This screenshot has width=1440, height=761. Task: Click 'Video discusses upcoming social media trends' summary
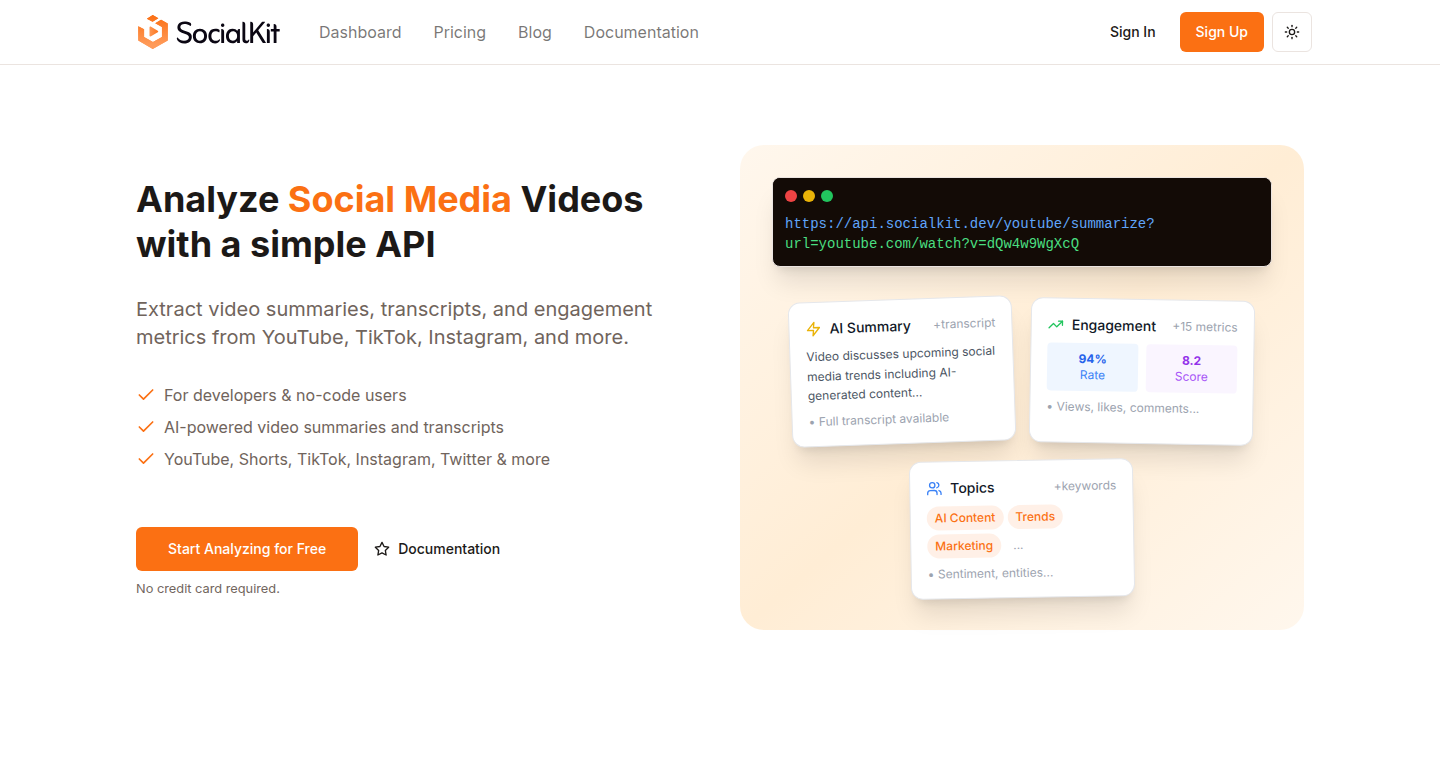(x=902, y=373)
